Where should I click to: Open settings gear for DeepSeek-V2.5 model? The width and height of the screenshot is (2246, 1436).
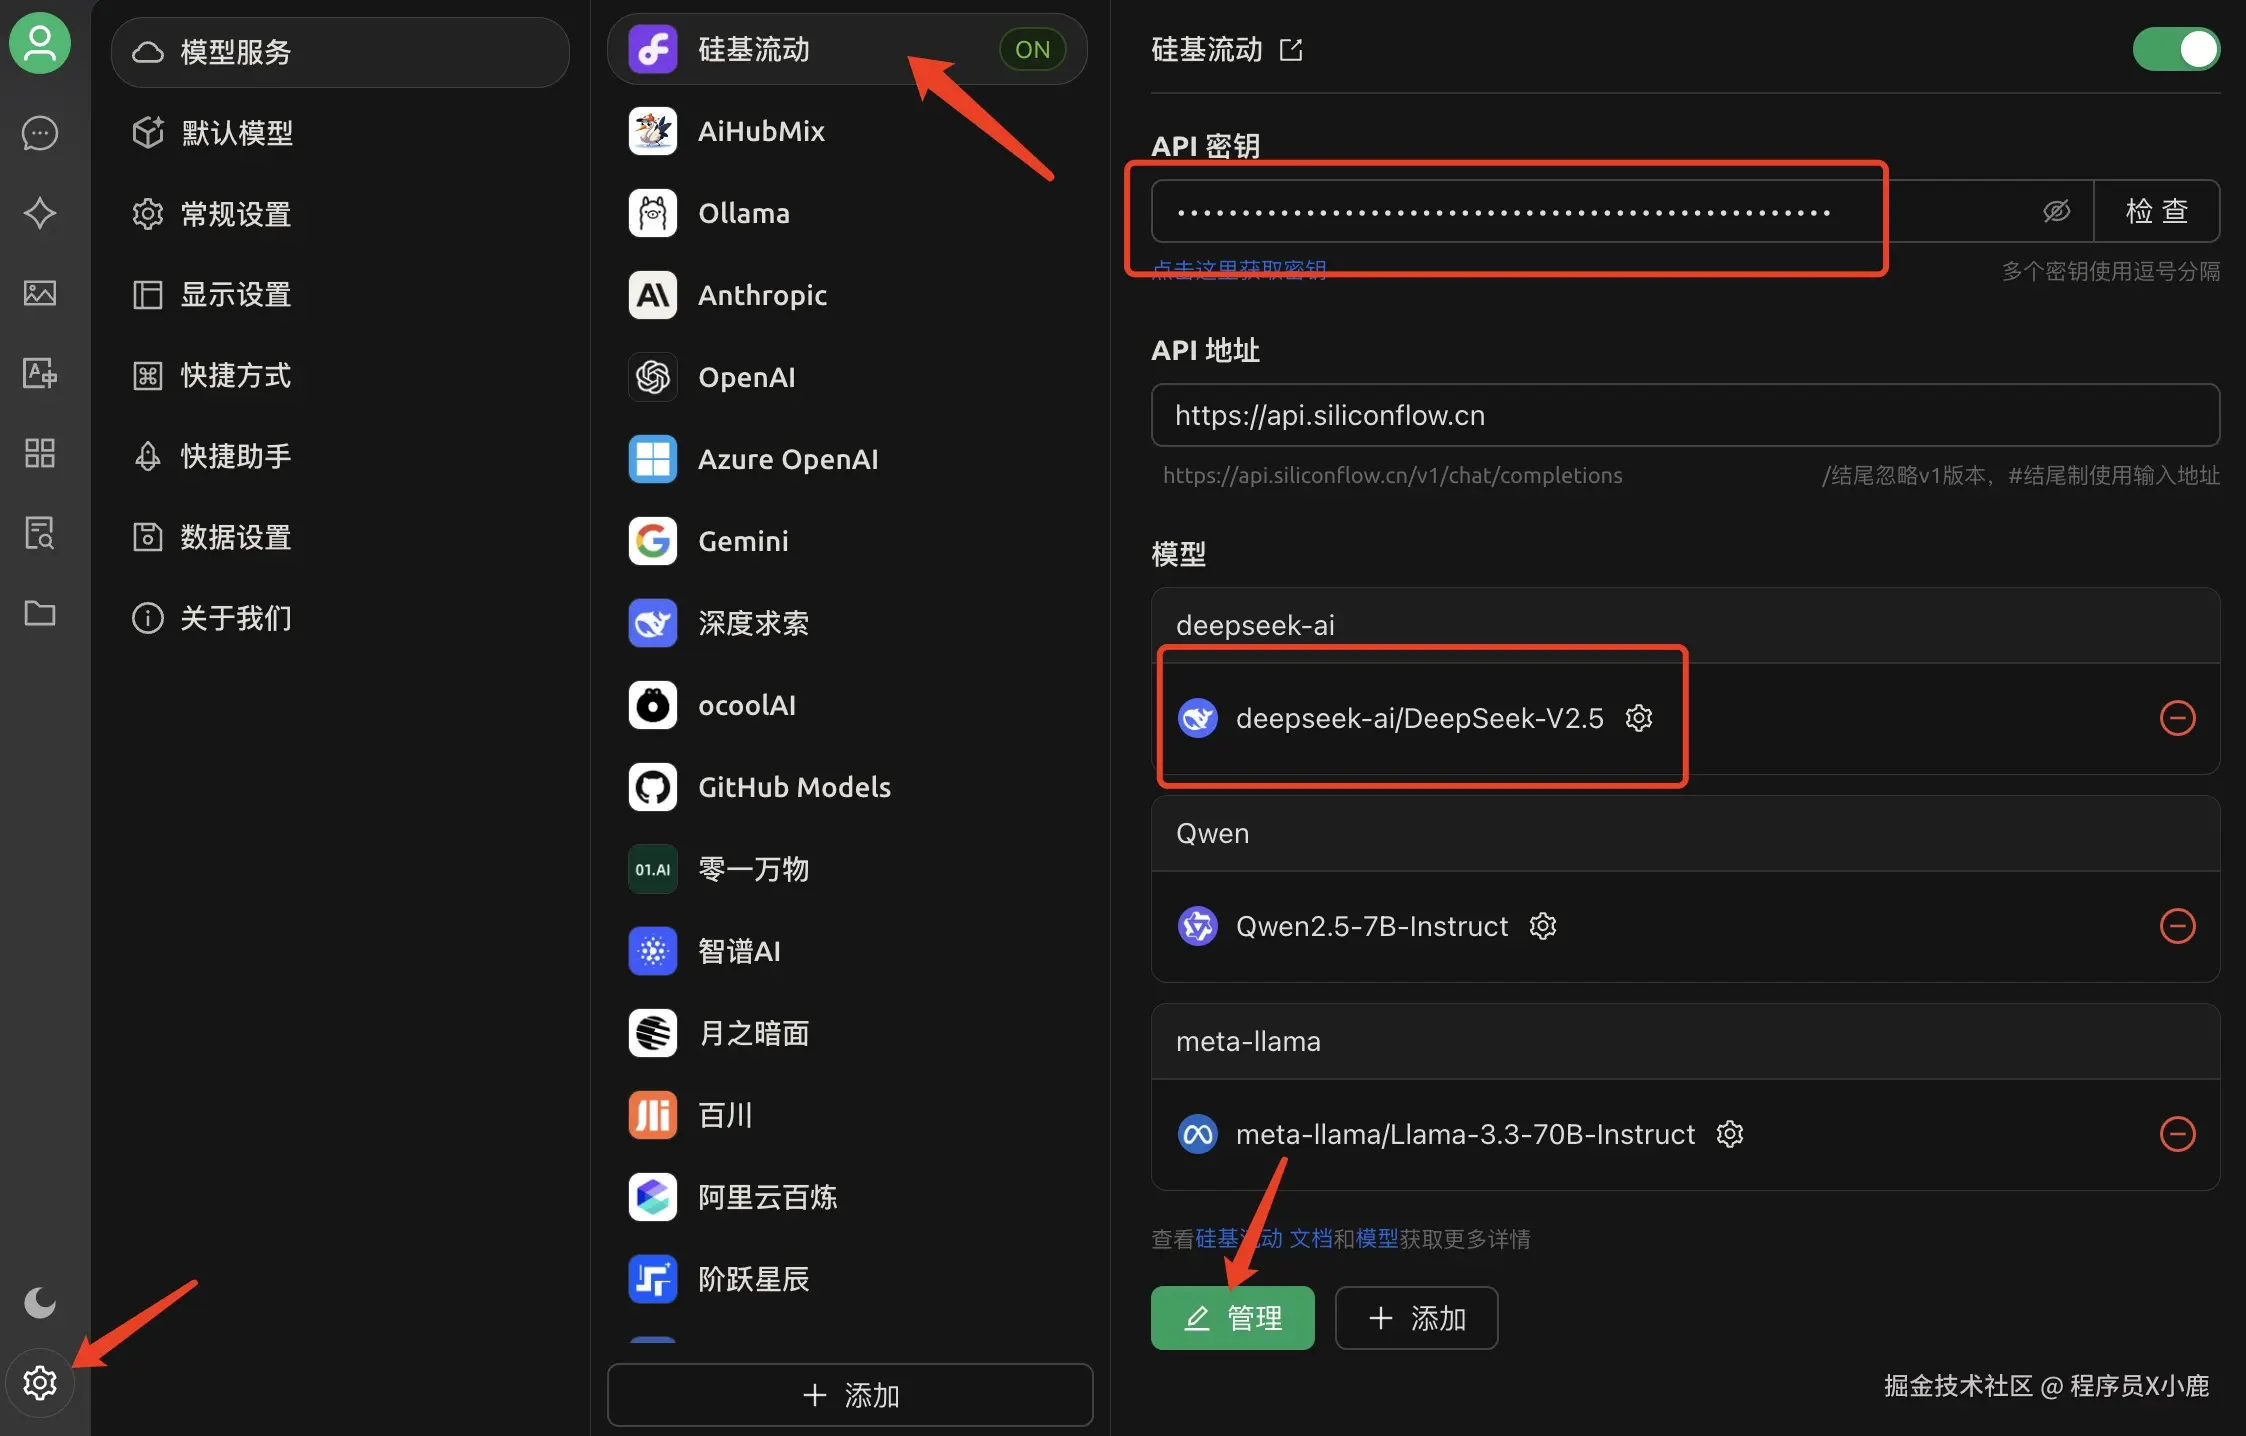click(x=1639, y=718)
